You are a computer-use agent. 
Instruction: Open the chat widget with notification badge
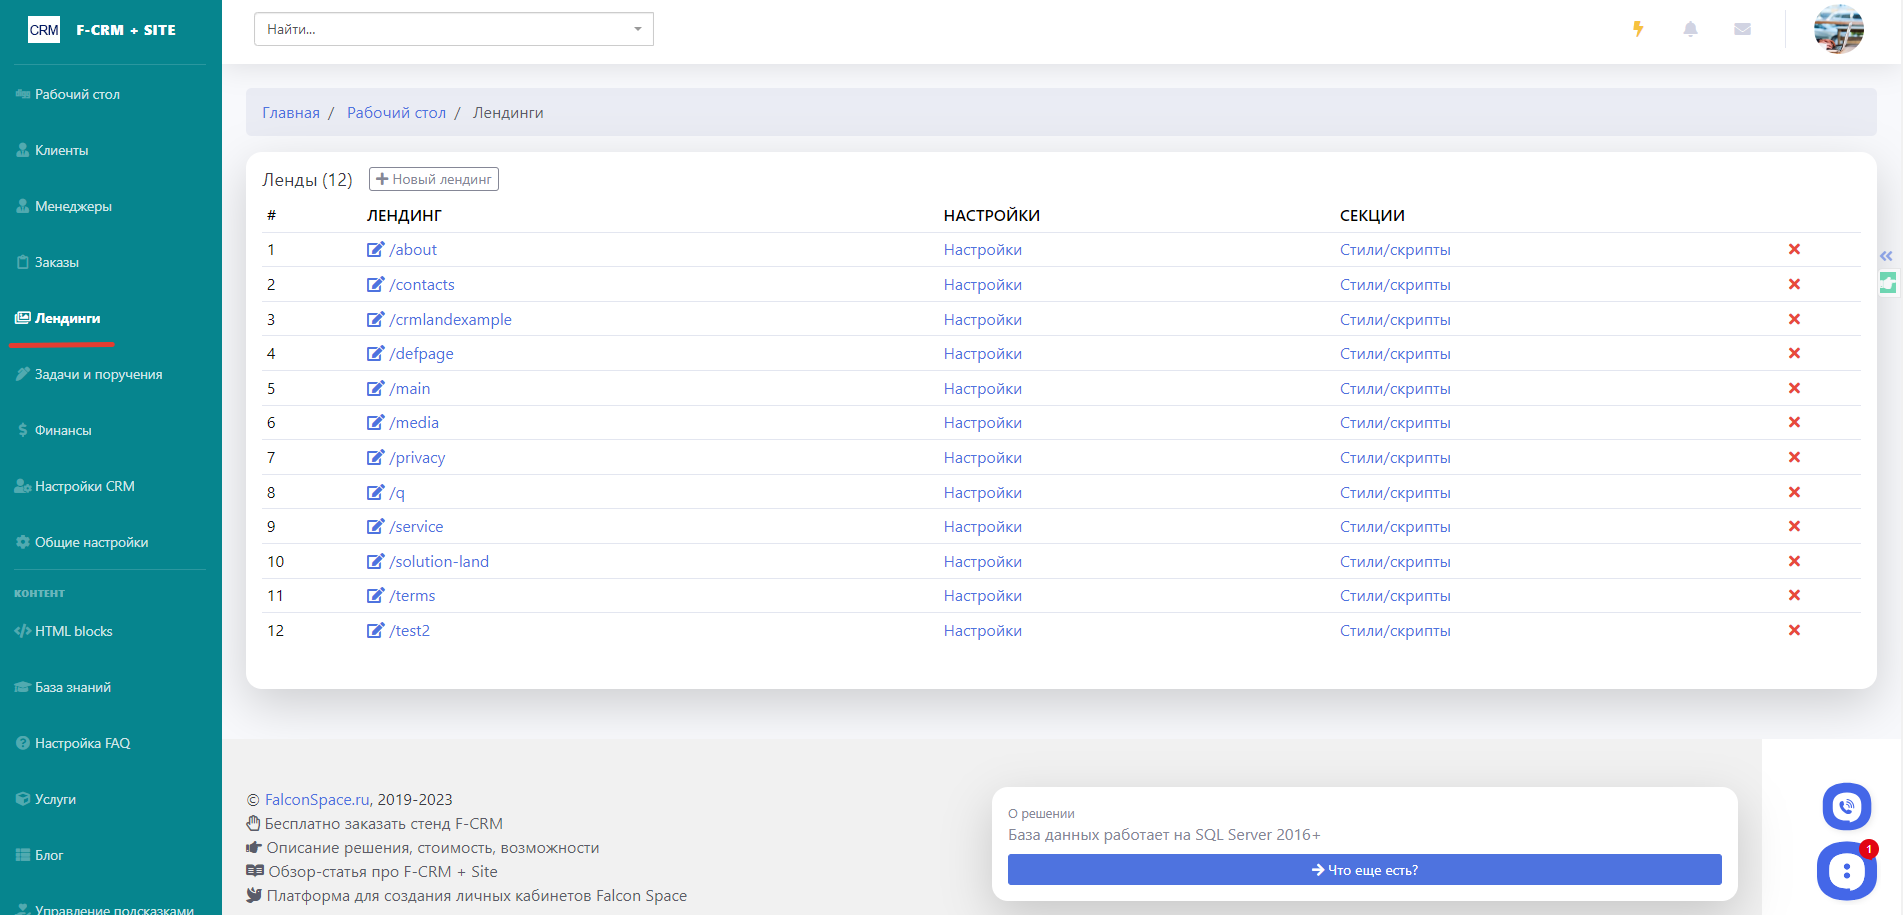1846,871
